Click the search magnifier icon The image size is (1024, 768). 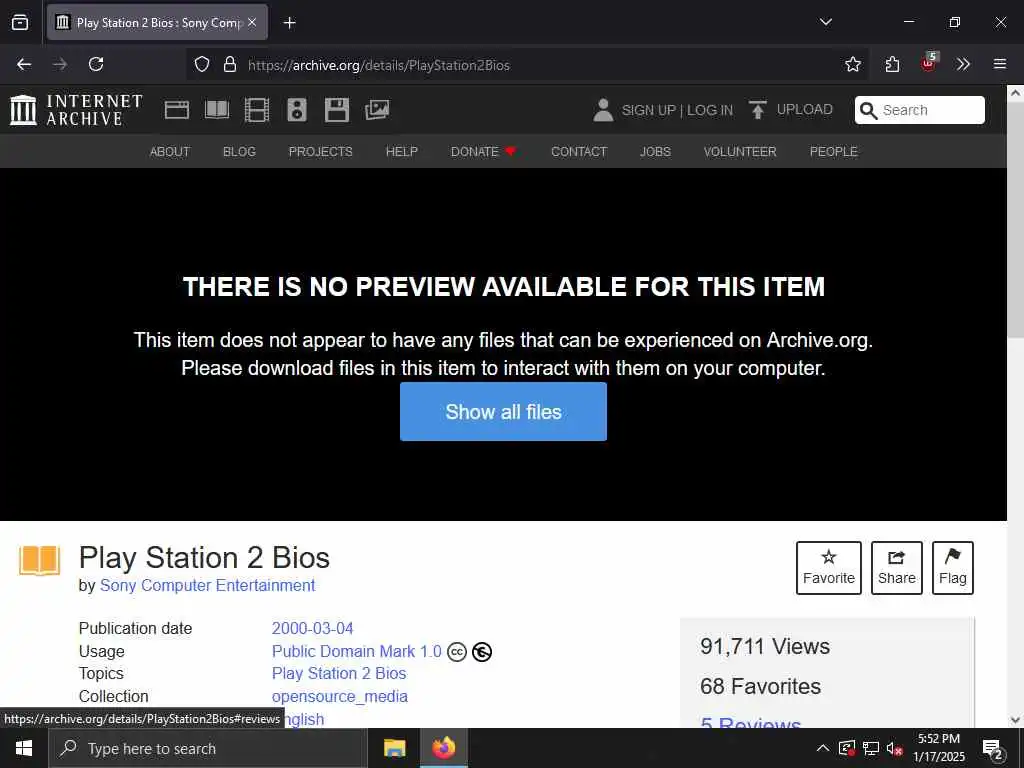pos(868,110)
